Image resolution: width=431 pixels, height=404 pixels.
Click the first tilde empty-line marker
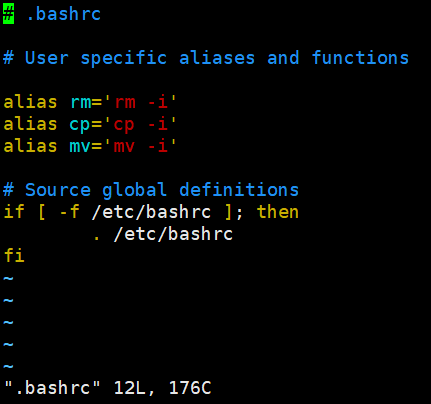(8, 278)
